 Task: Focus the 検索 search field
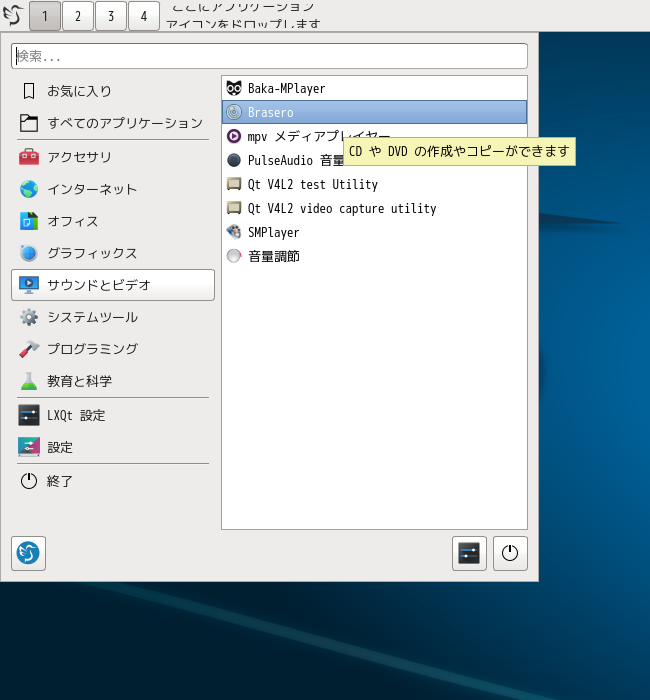(x=269, y=56)
